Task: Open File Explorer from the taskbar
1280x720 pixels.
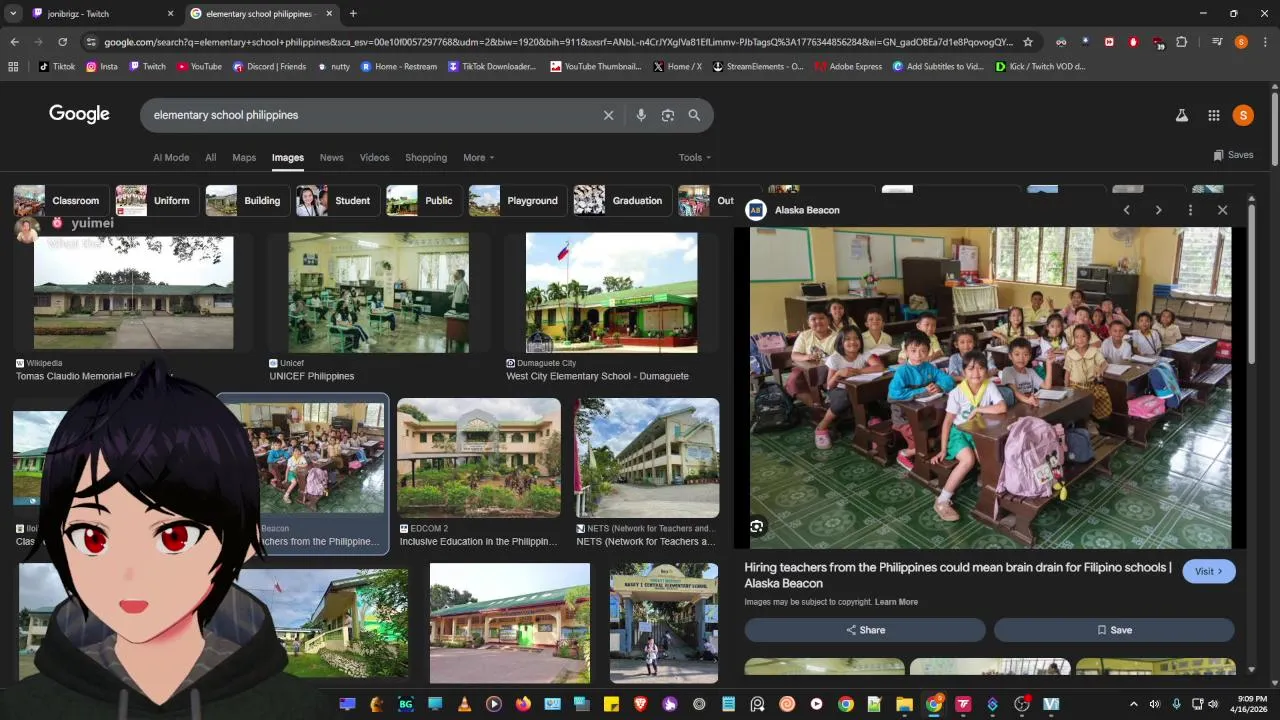Action: coord(904,704)
